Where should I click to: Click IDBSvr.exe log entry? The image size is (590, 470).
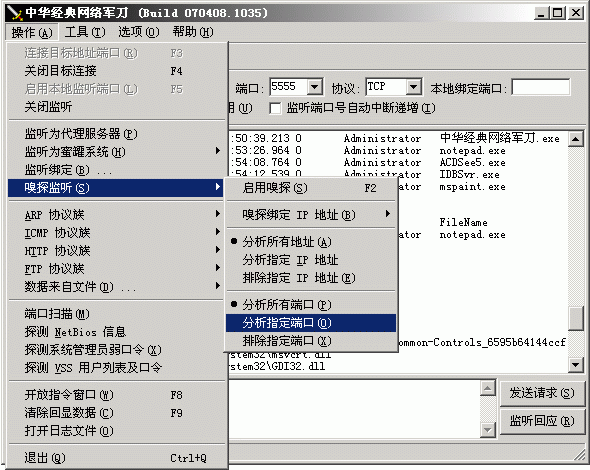pos(470,175)
